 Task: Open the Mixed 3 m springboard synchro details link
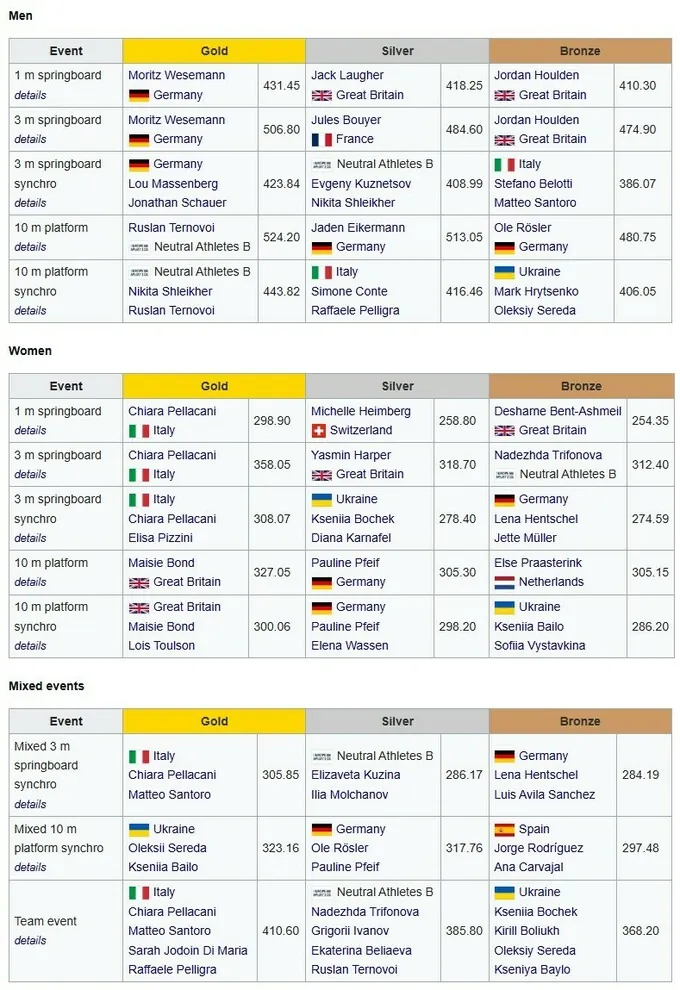pyautogui.click(x=30, y=804)
